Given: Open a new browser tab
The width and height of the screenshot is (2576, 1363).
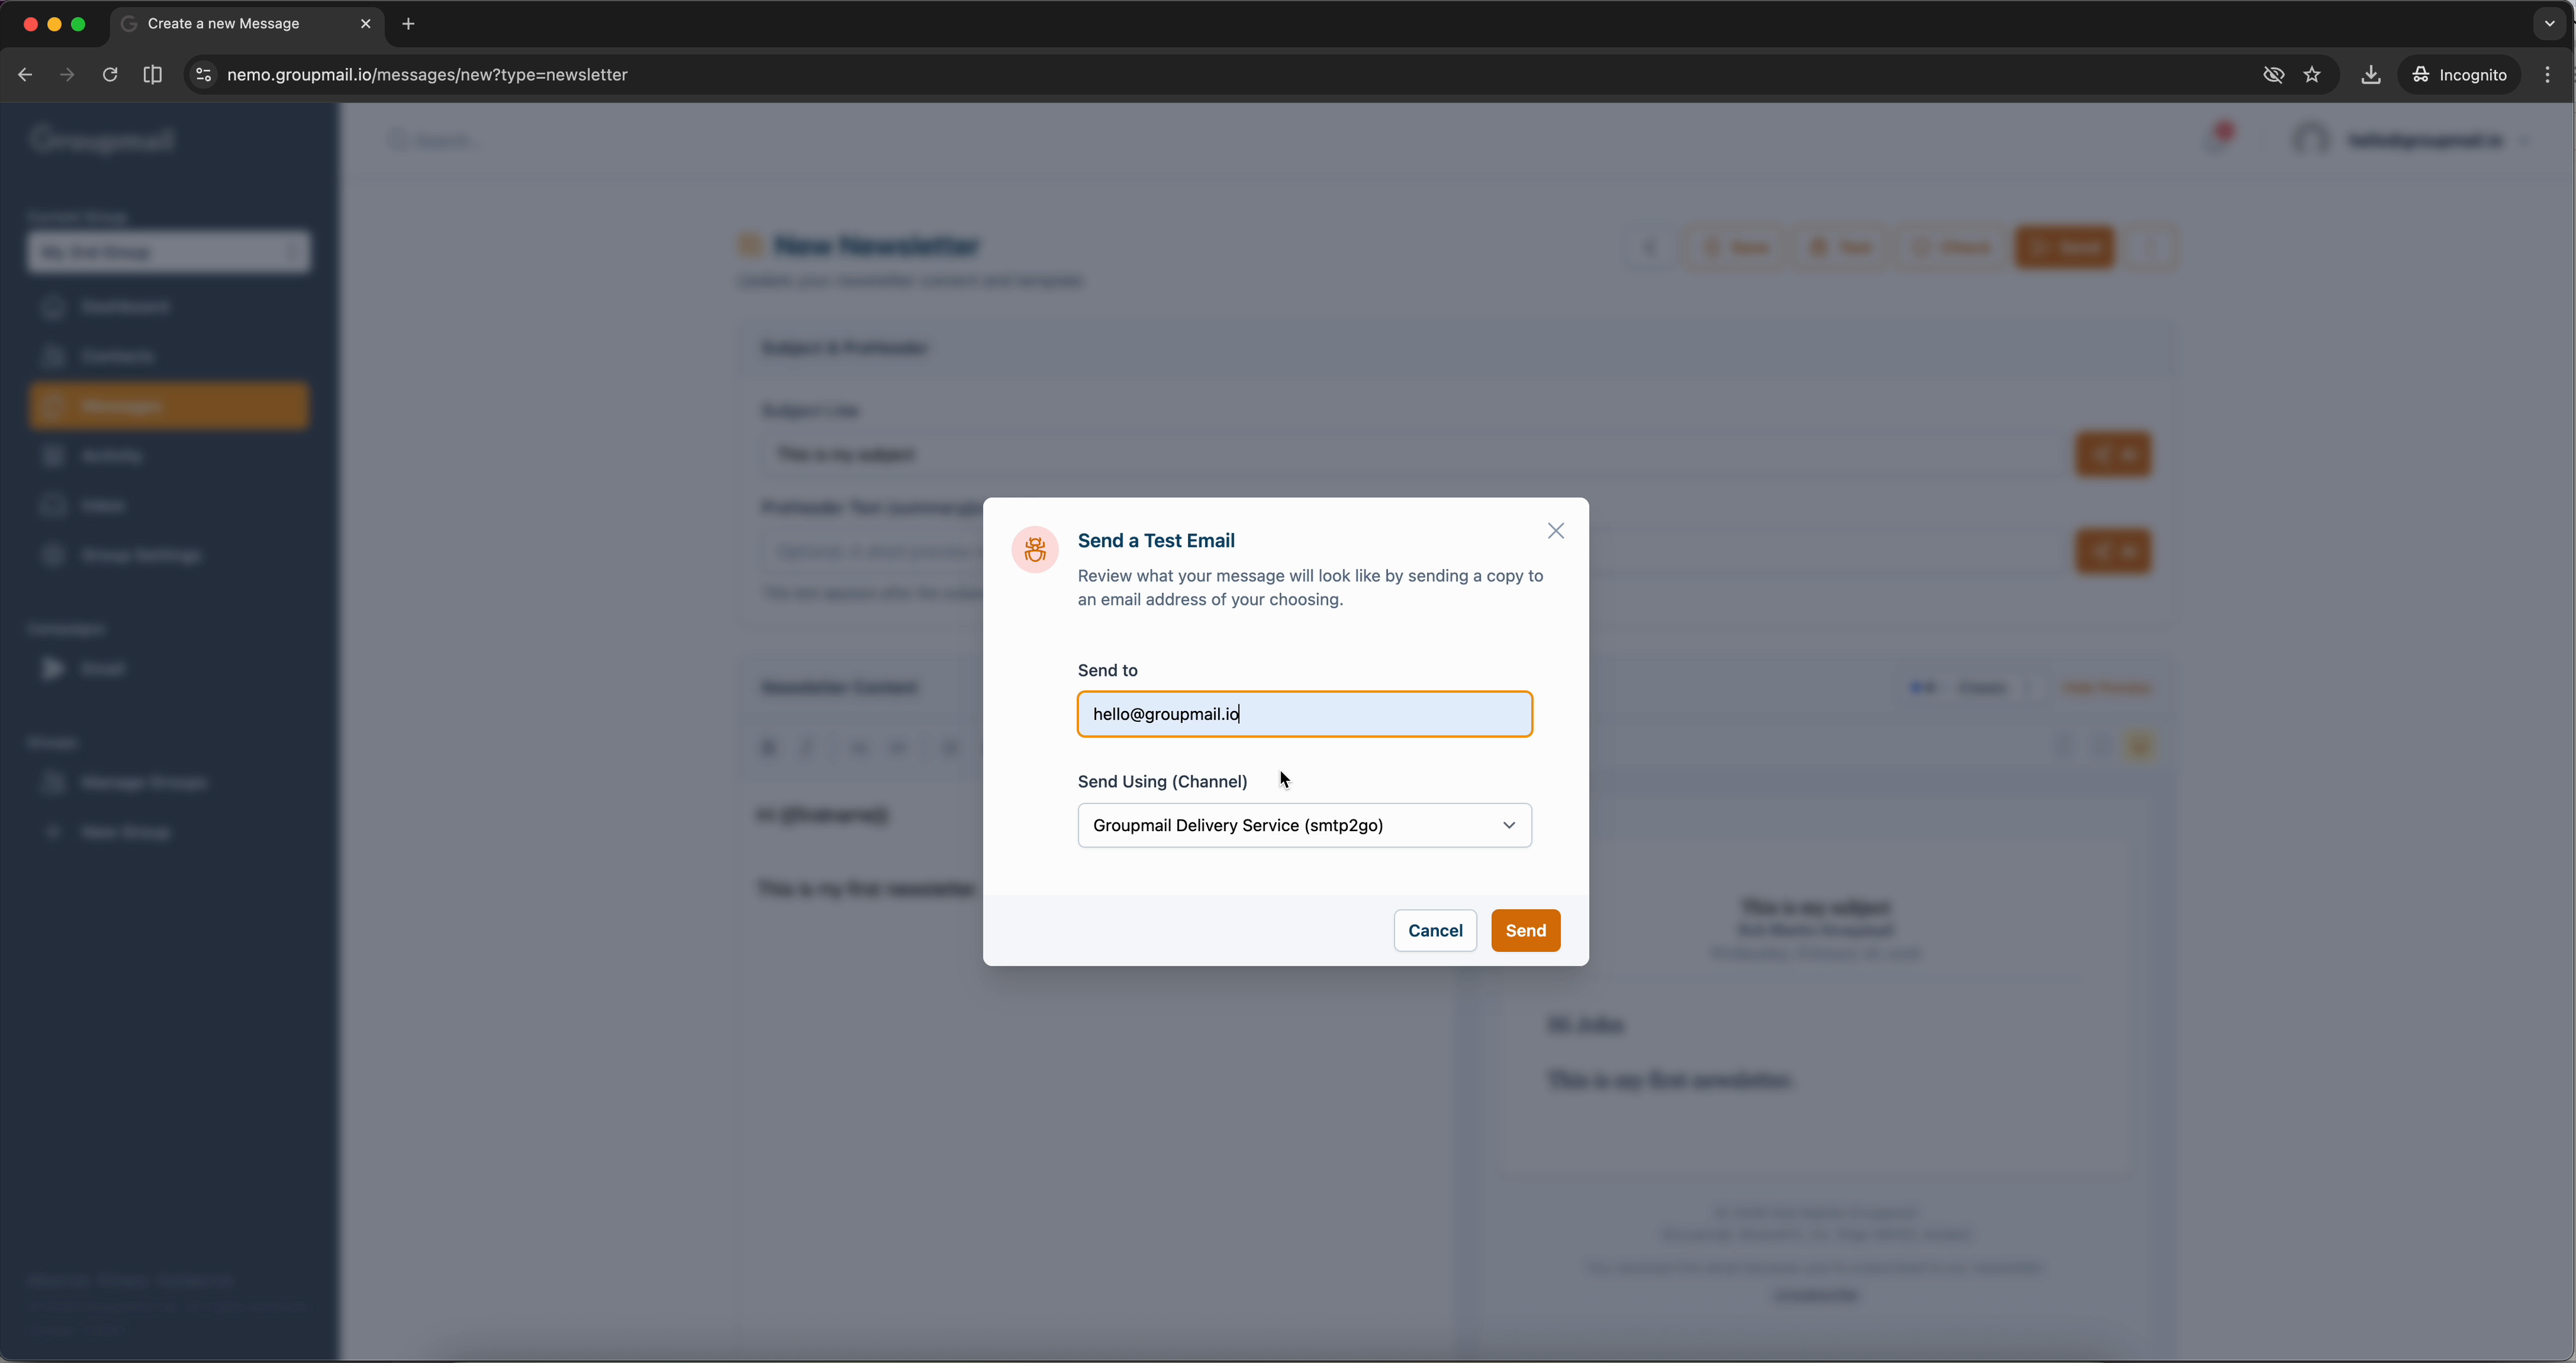Looking at the screenshot, I should 408,24.
